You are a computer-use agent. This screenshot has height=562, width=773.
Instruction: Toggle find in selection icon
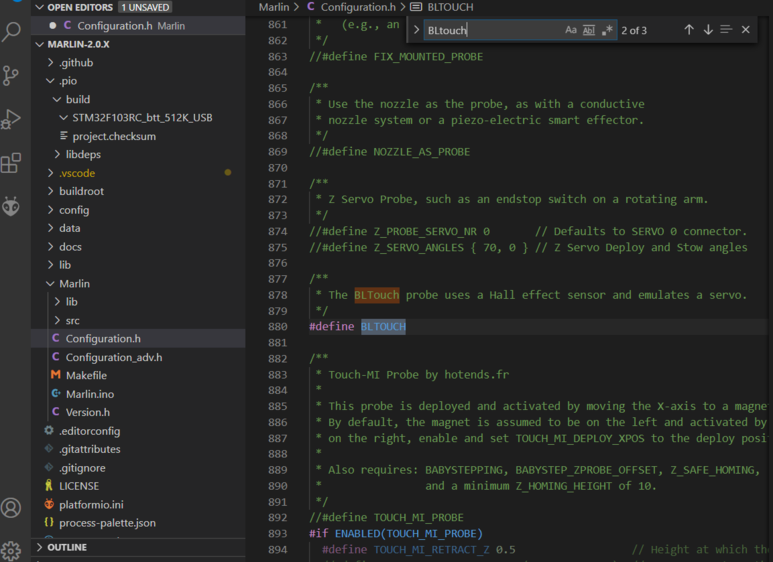click(x=726, y=30)
